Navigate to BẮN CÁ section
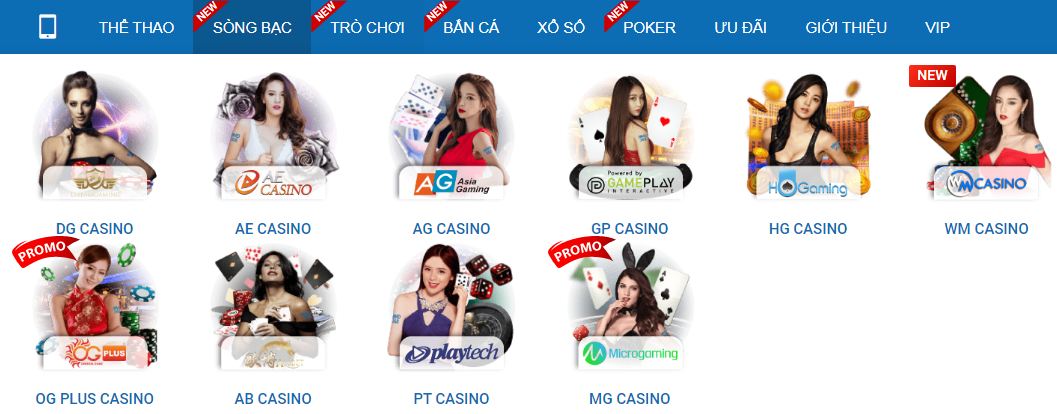The image size is (1057, 414). (471, 28)
